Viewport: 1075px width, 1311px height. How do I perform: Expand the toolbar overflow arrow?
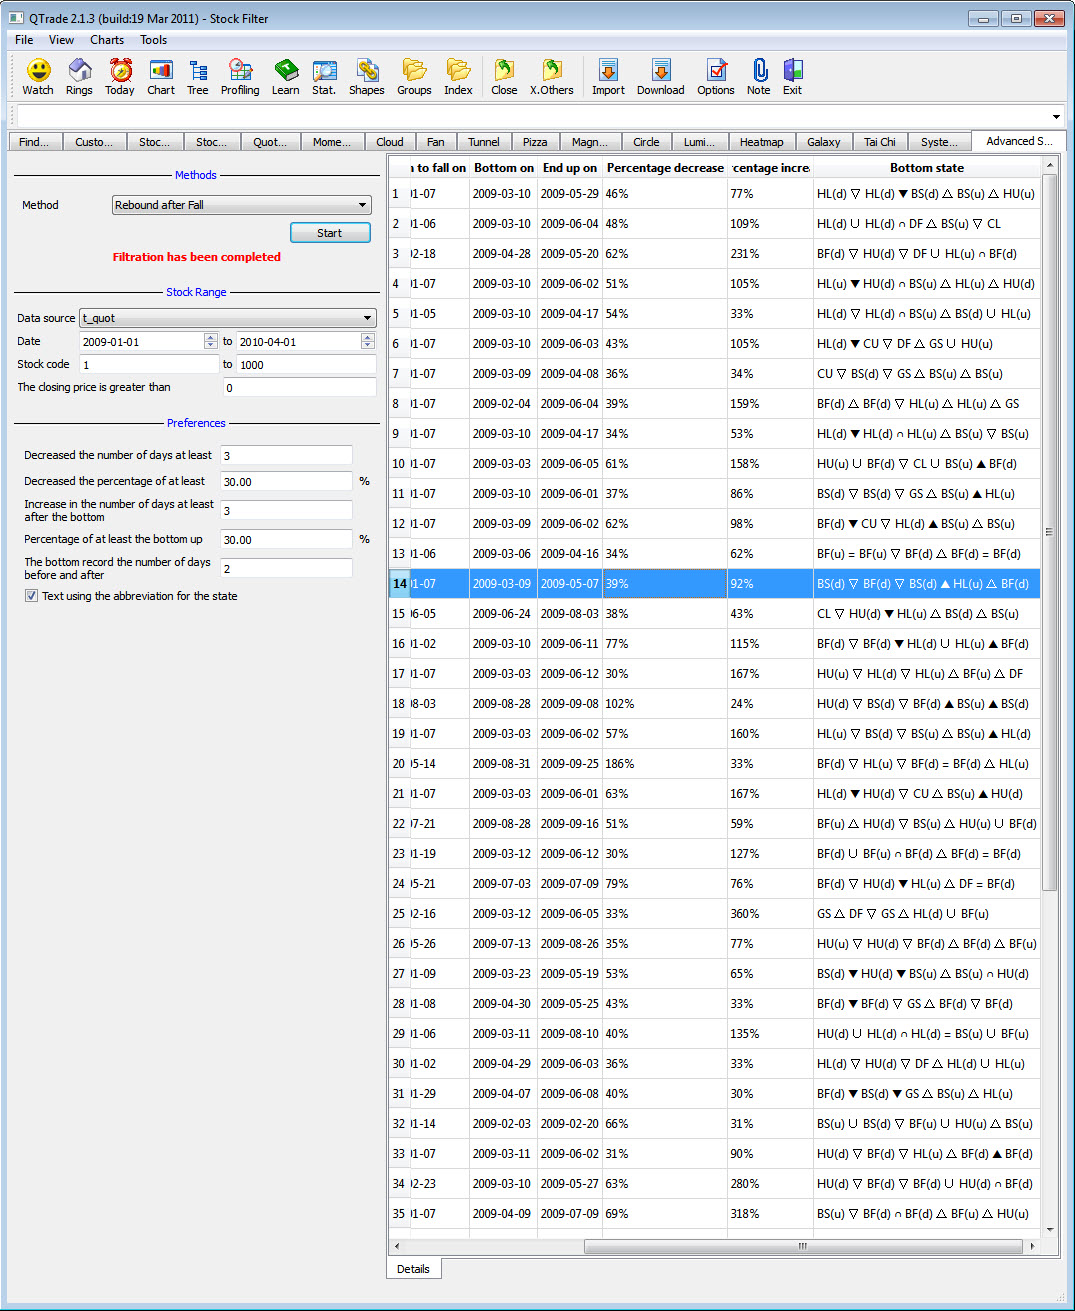coord(1055,116)
